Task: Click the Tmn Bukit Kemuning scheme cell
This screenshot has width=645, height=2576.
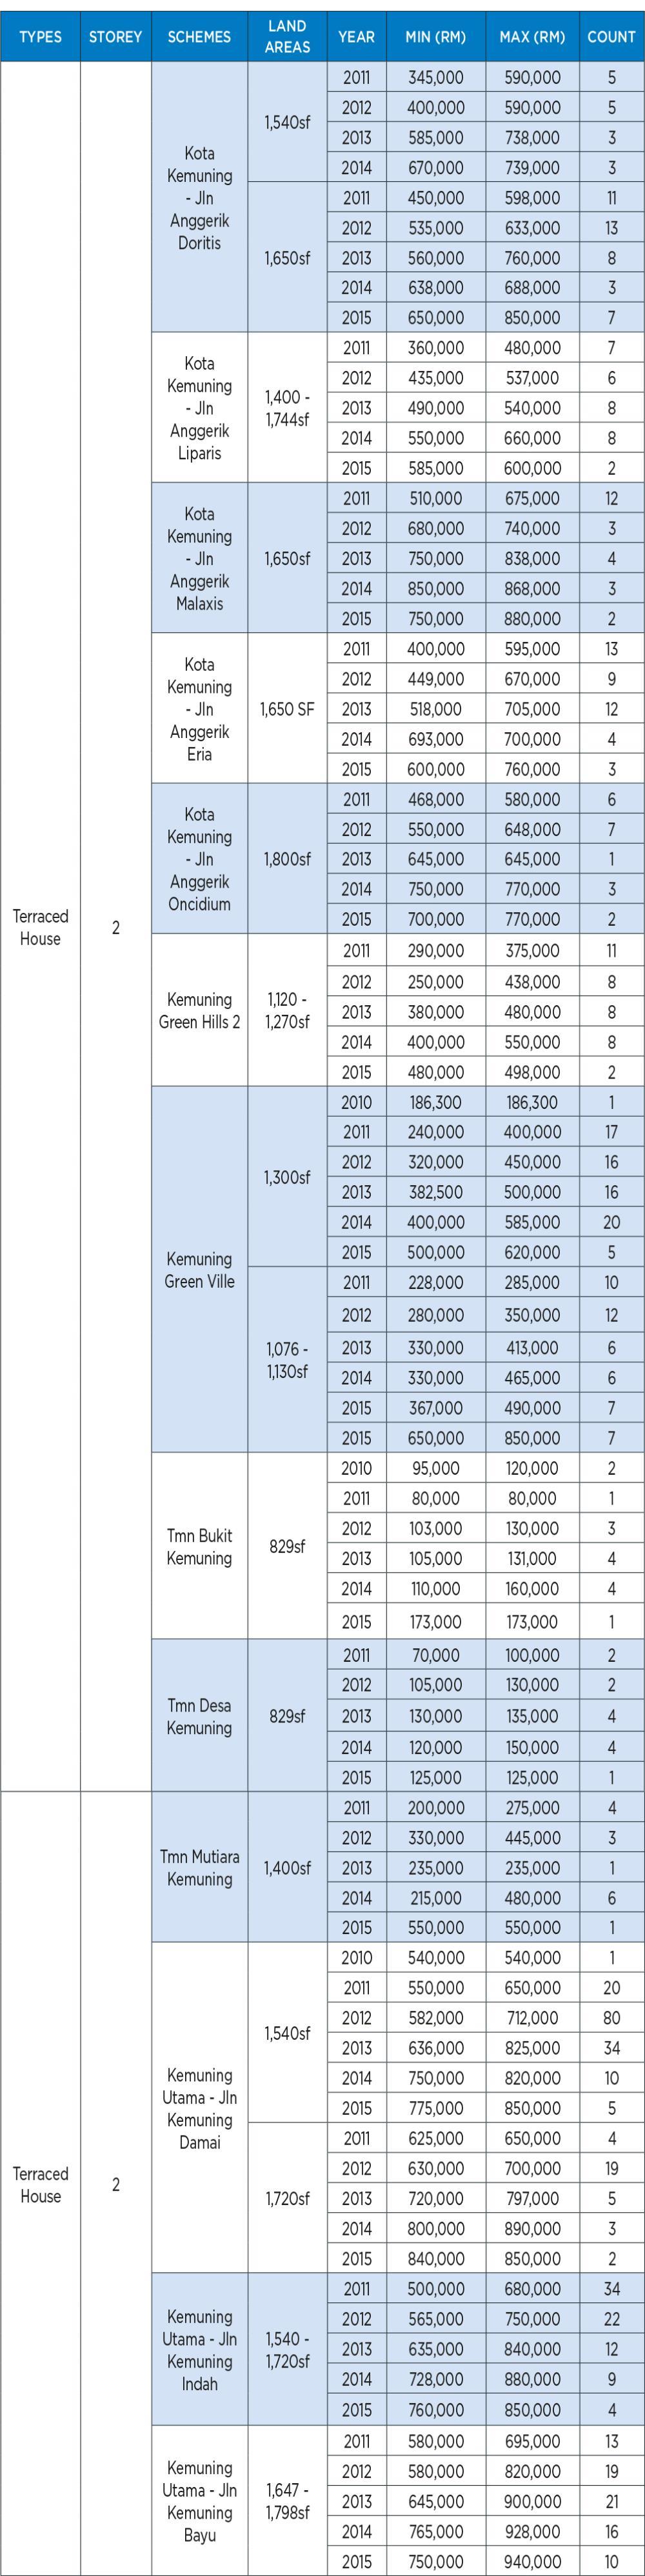Action: (199, 1546)
